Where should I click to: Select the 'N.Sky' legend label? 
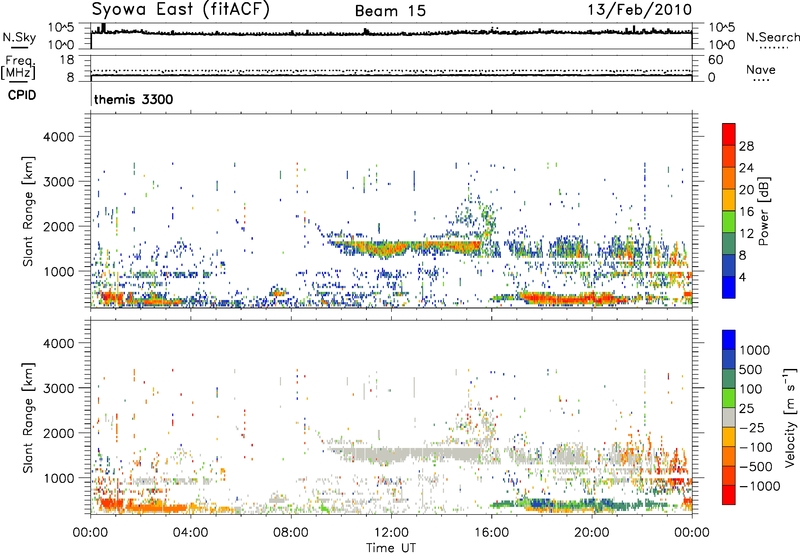pyautogui.click(x=19, y=37)
